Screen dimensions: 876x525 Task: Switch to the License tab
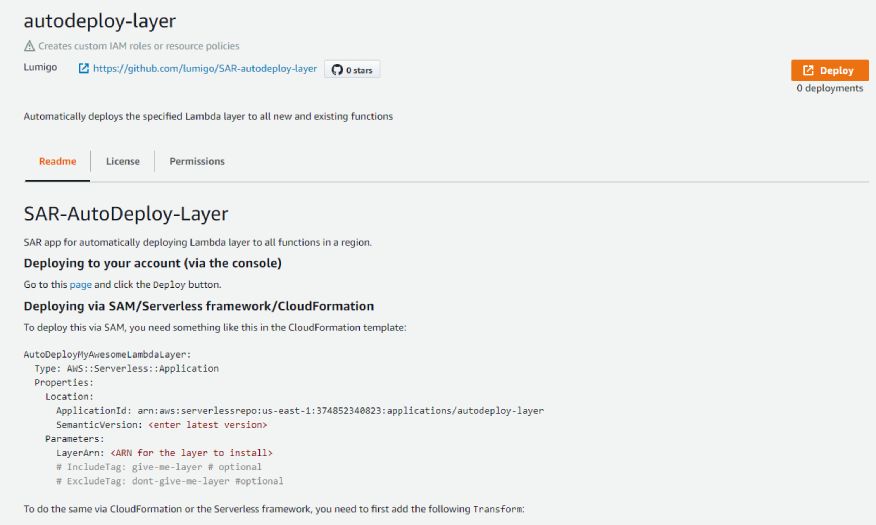[123, 161]
